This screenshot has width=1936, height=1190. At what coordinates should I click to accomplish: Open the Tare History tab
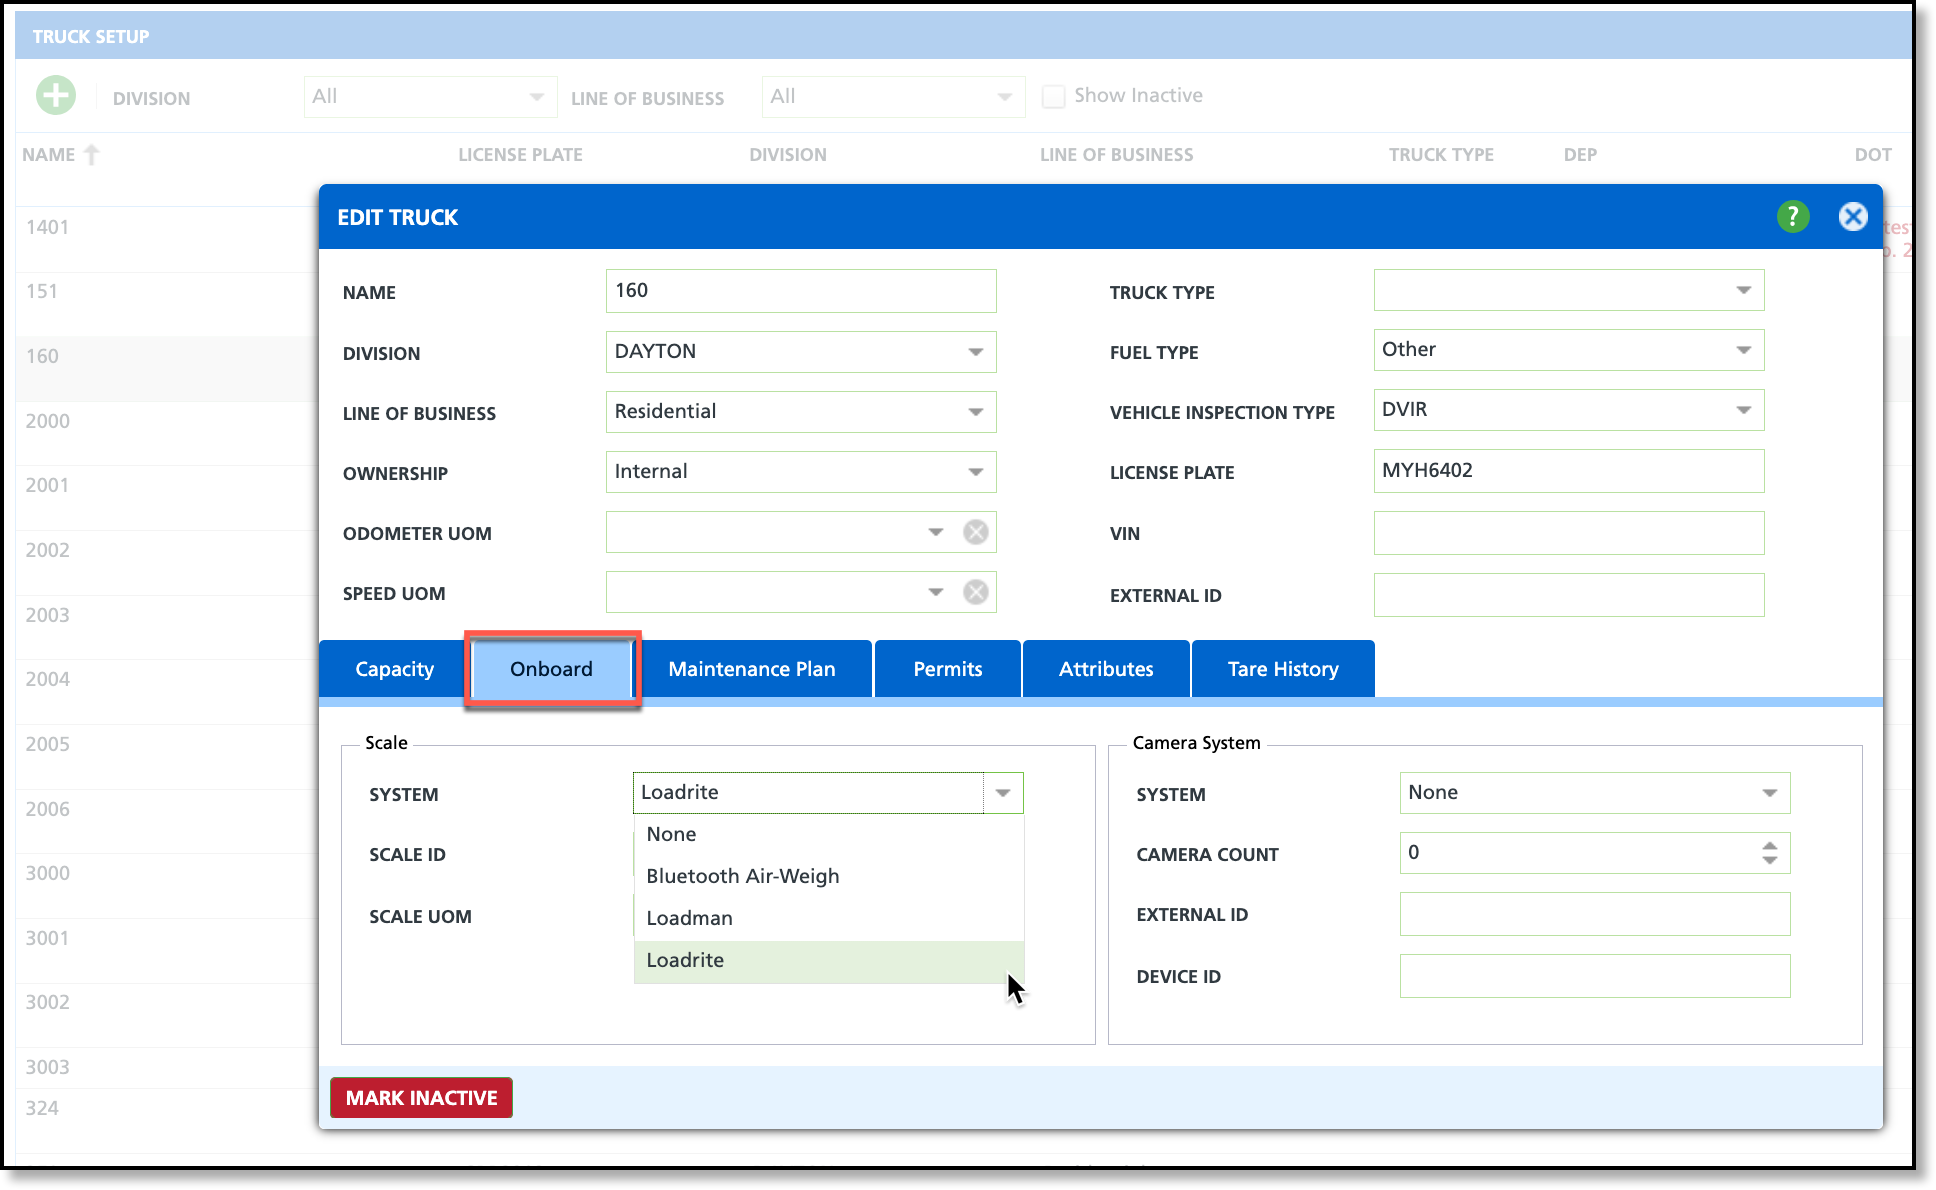click(1282, 669)
